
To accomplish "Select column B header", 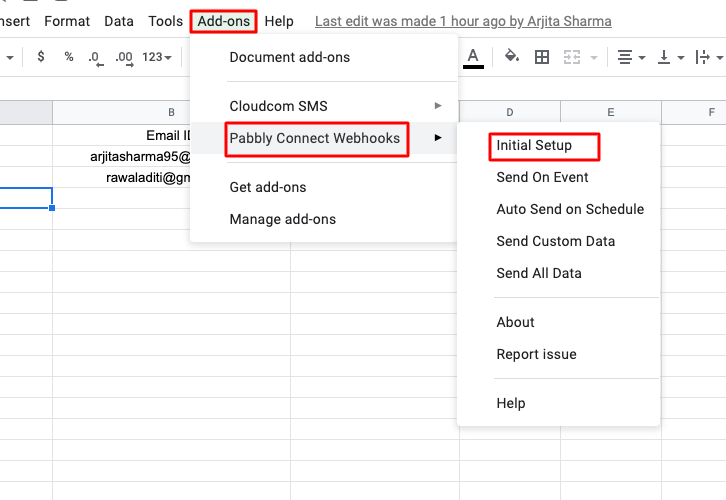I will click(x=171, y=112).
